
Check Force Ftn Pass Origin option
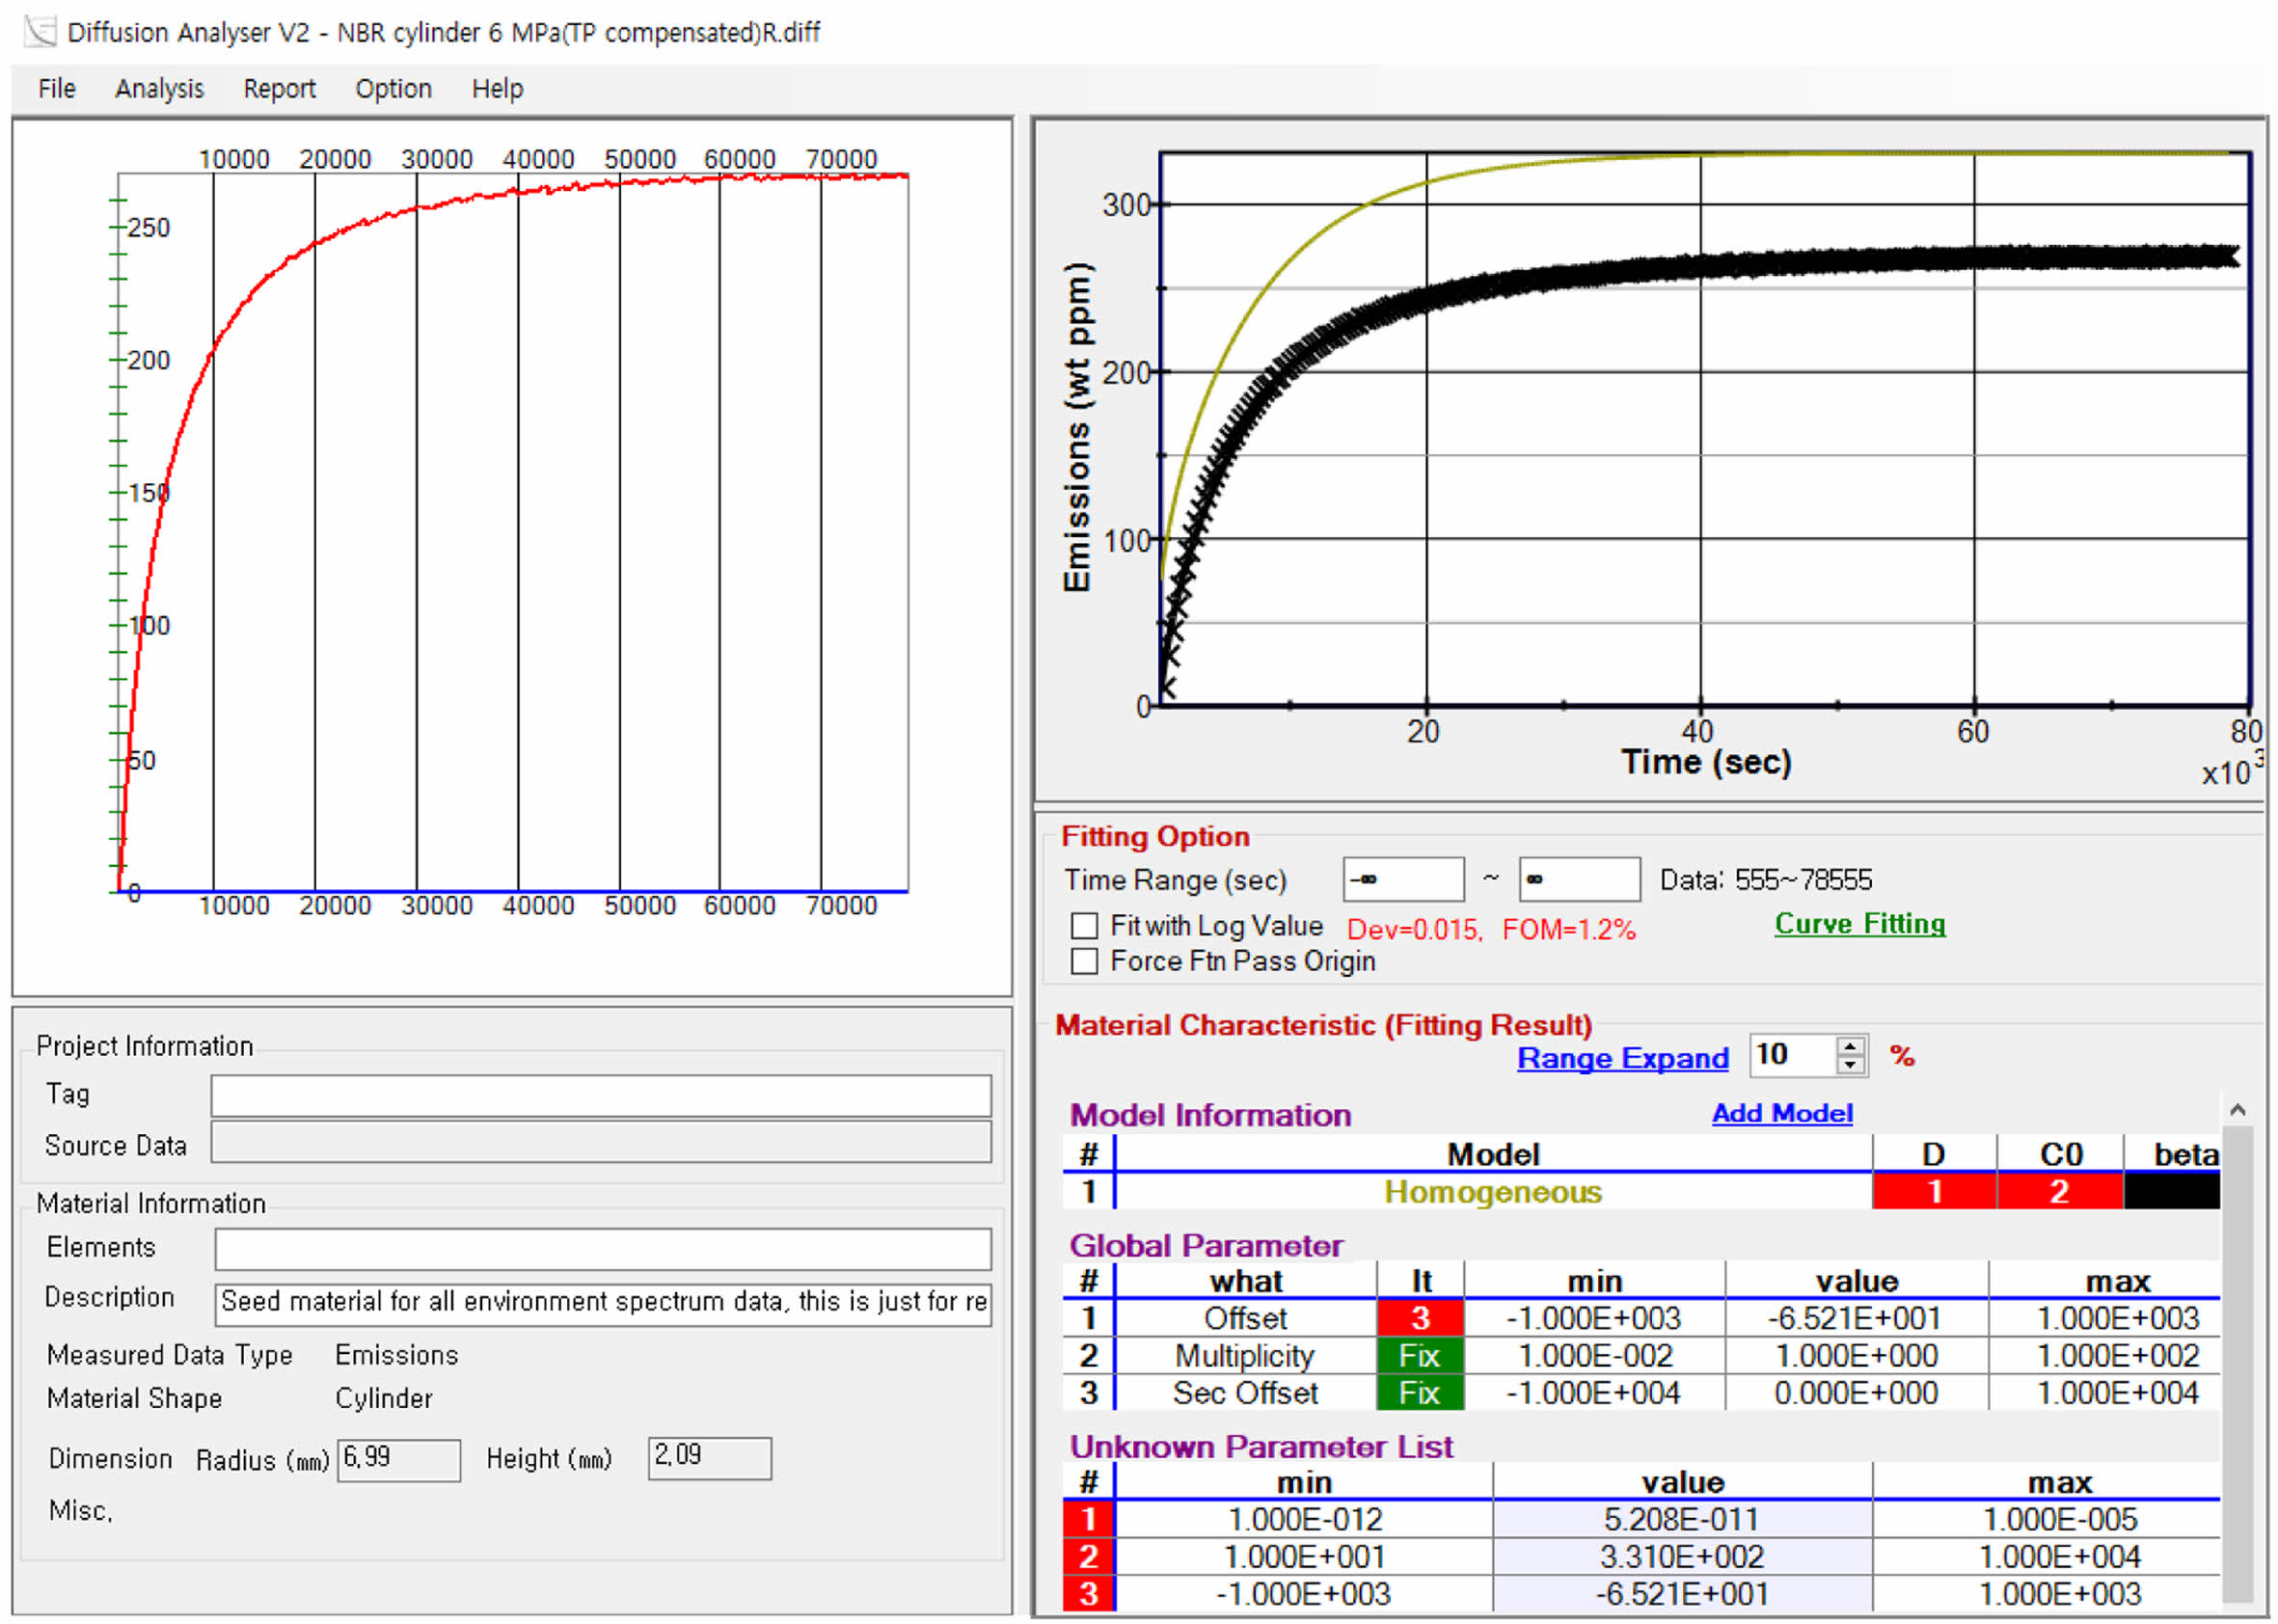pos(1084,961)
